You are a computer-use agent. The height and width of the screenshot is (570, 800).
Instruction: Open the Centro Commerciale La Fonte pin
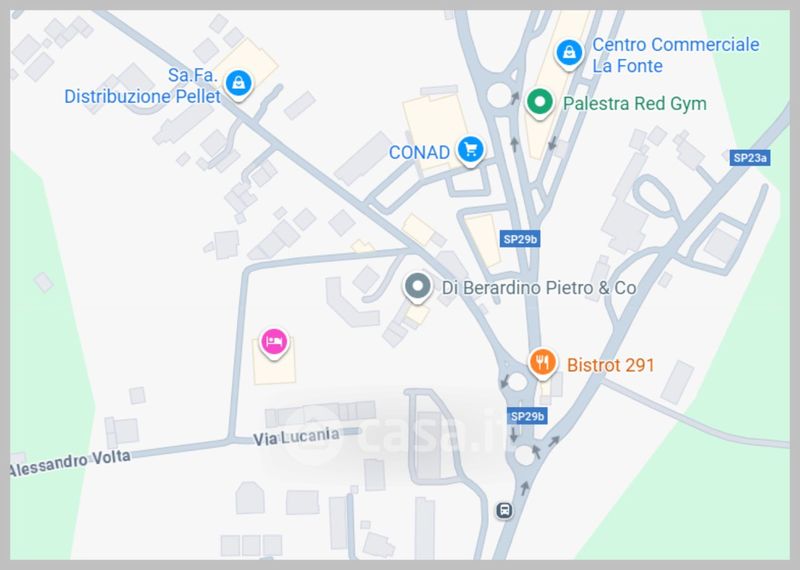[x=569, y=54]
